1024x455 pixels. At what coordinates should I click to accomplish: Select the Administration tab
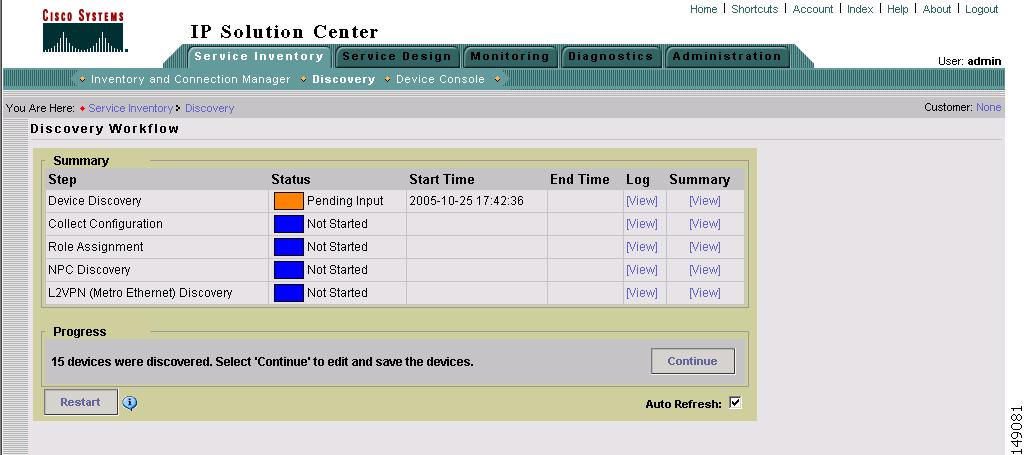click(727, 56)
